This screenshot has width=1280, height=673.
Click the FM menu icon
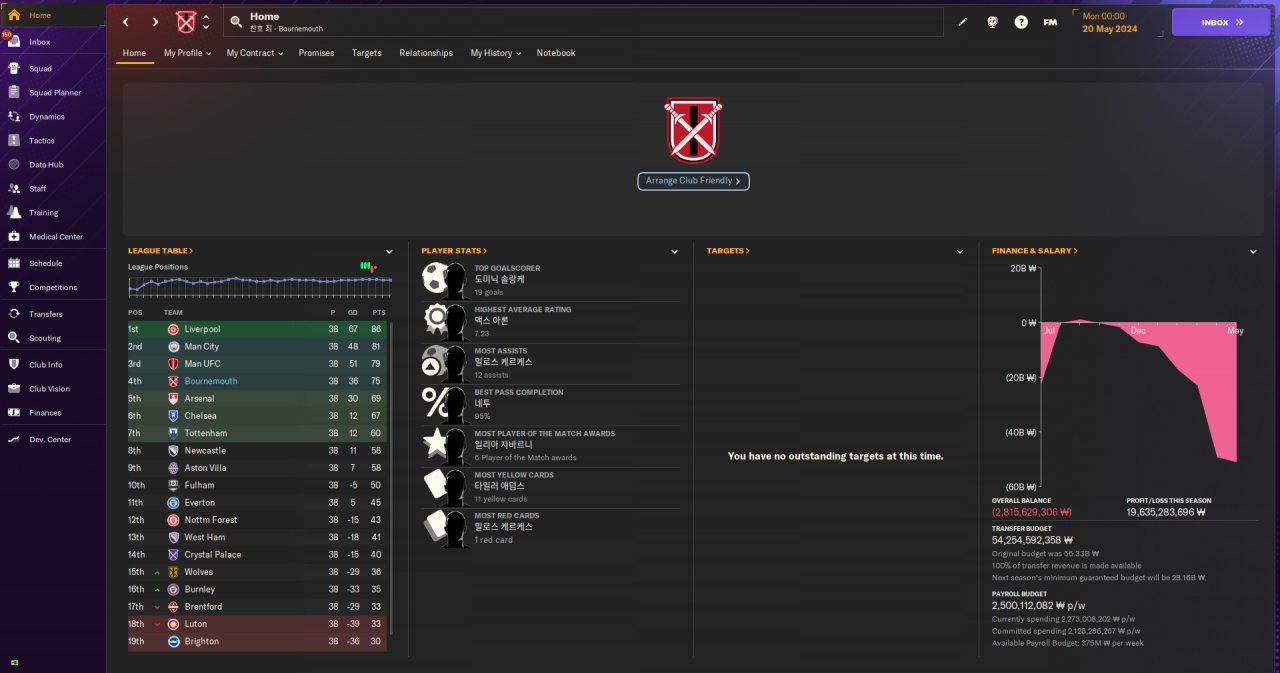tap(1050, 22)
